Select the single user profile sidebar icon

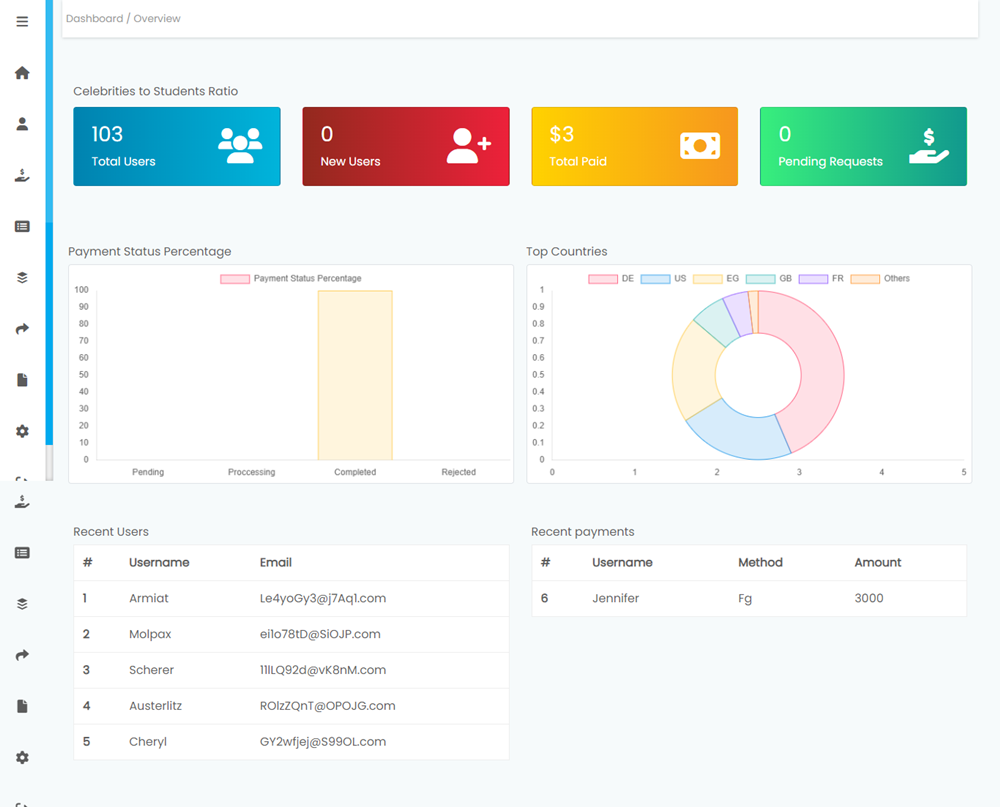pyautogui.click(x=22, y=124)
